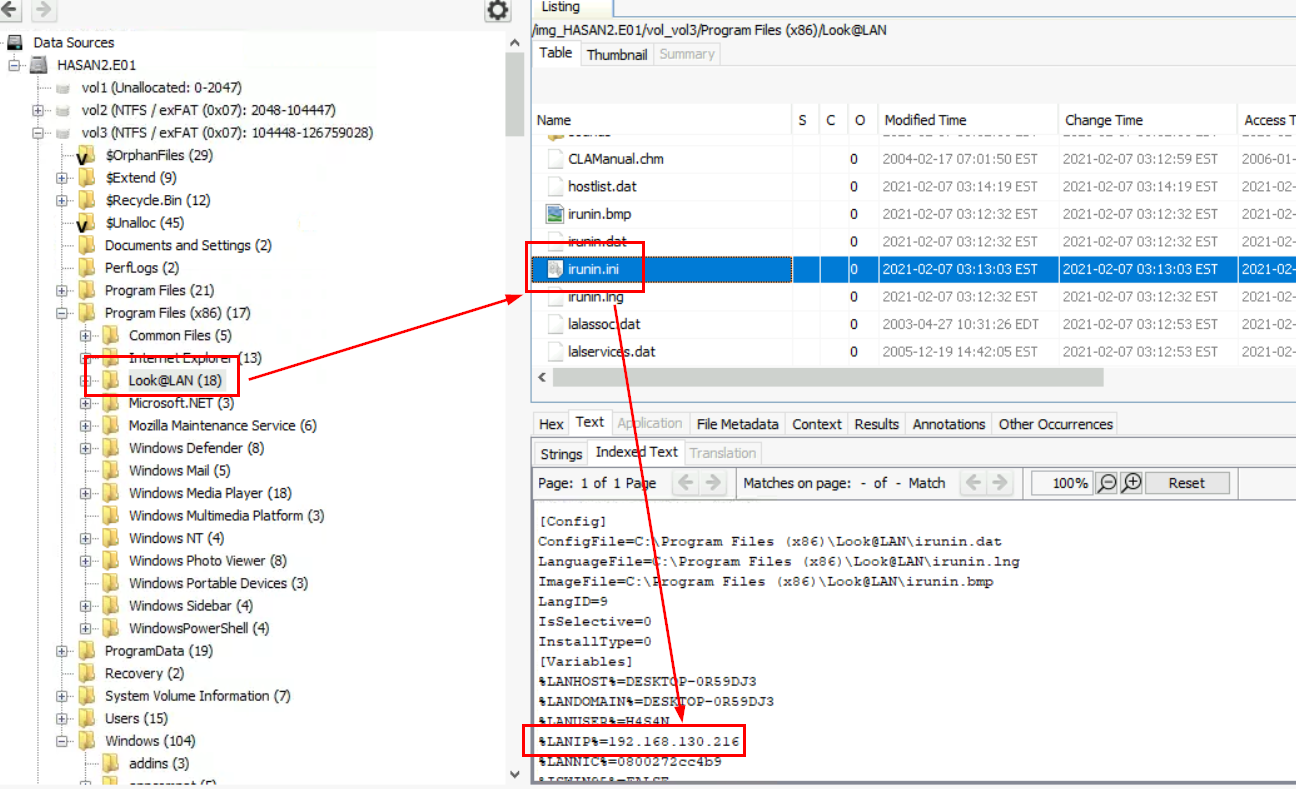This screenshot has height=789, width=1296.
Task: Go to next page arrow in text viewer
Action: (x=713, y=483)
